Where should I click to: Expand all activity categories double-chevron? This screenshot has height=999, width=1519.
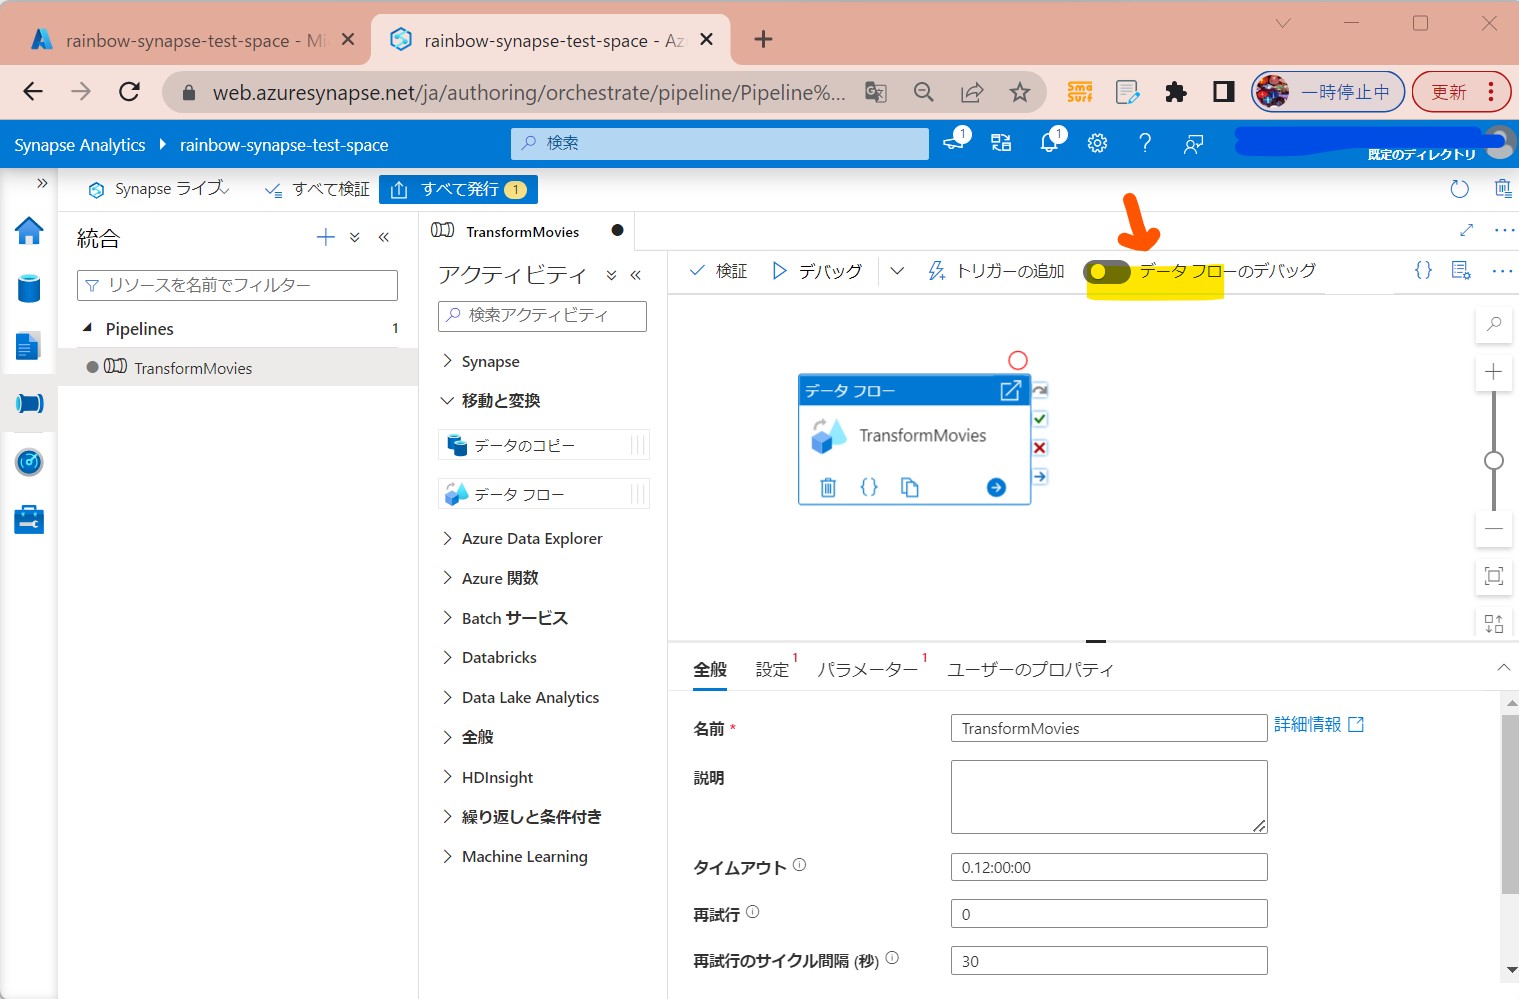click(611, 275)
